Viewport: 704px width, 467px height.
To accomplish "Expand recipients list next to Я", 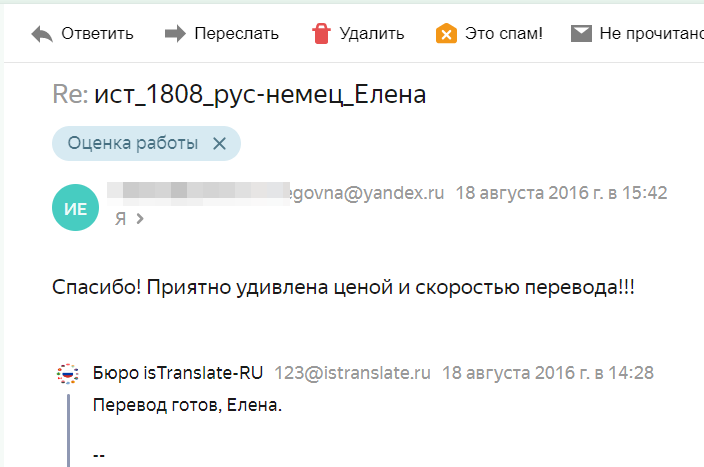I will pyautogui.click(x=140, y=219).
